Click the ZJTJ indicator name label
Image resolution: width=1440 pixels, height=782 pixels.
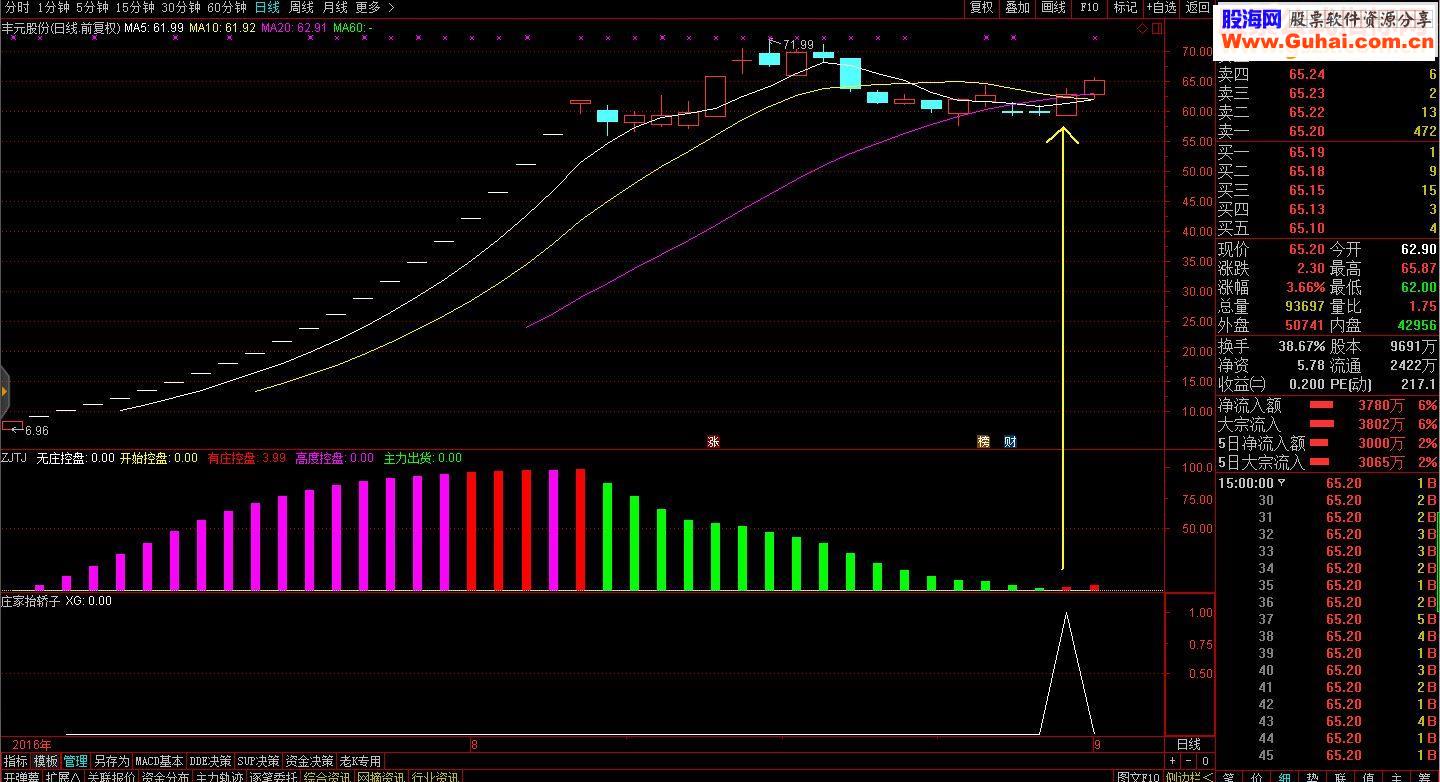(14, 459)
